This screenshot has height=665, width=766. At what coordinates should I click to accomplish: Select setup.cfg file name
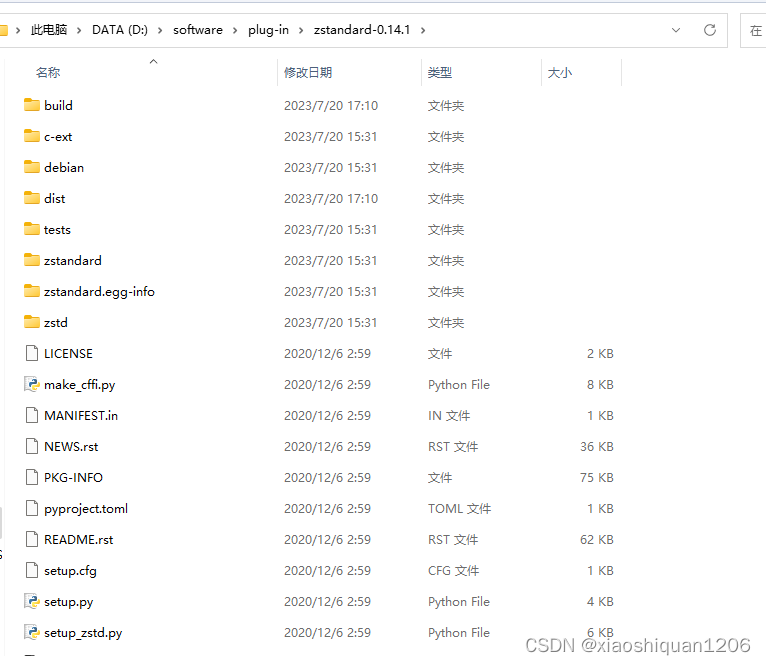point(70,571)
